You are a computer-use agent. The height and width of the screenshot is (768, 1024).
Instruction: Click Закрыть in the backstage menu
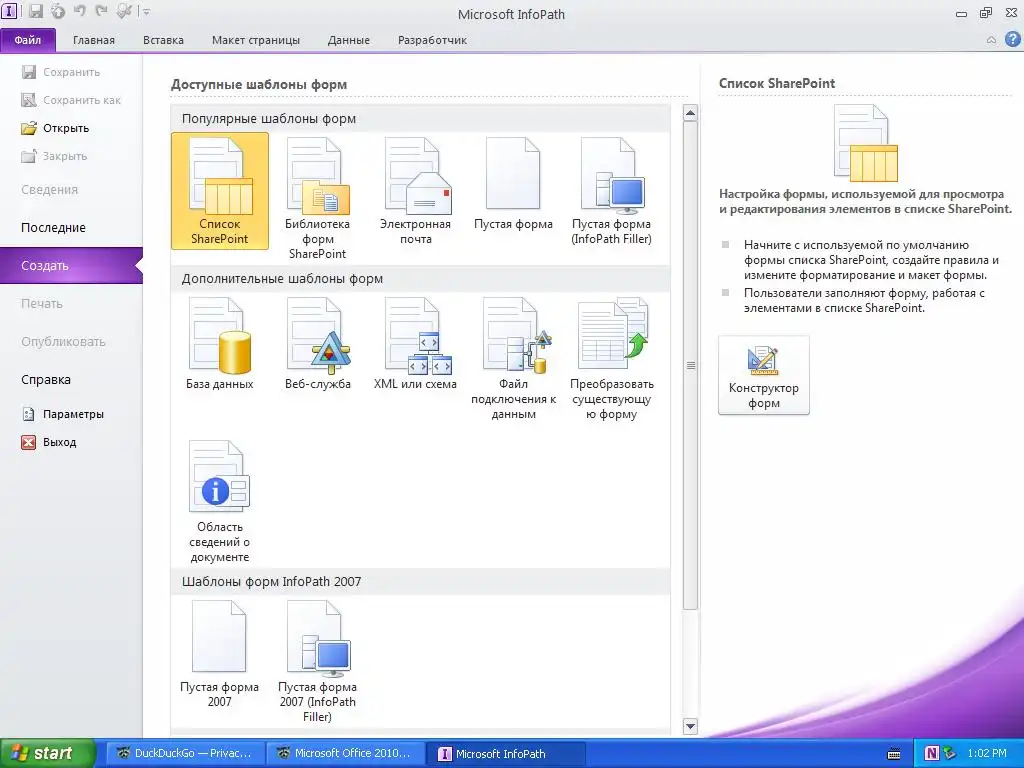pyautogui.click(x=71, y=156)
